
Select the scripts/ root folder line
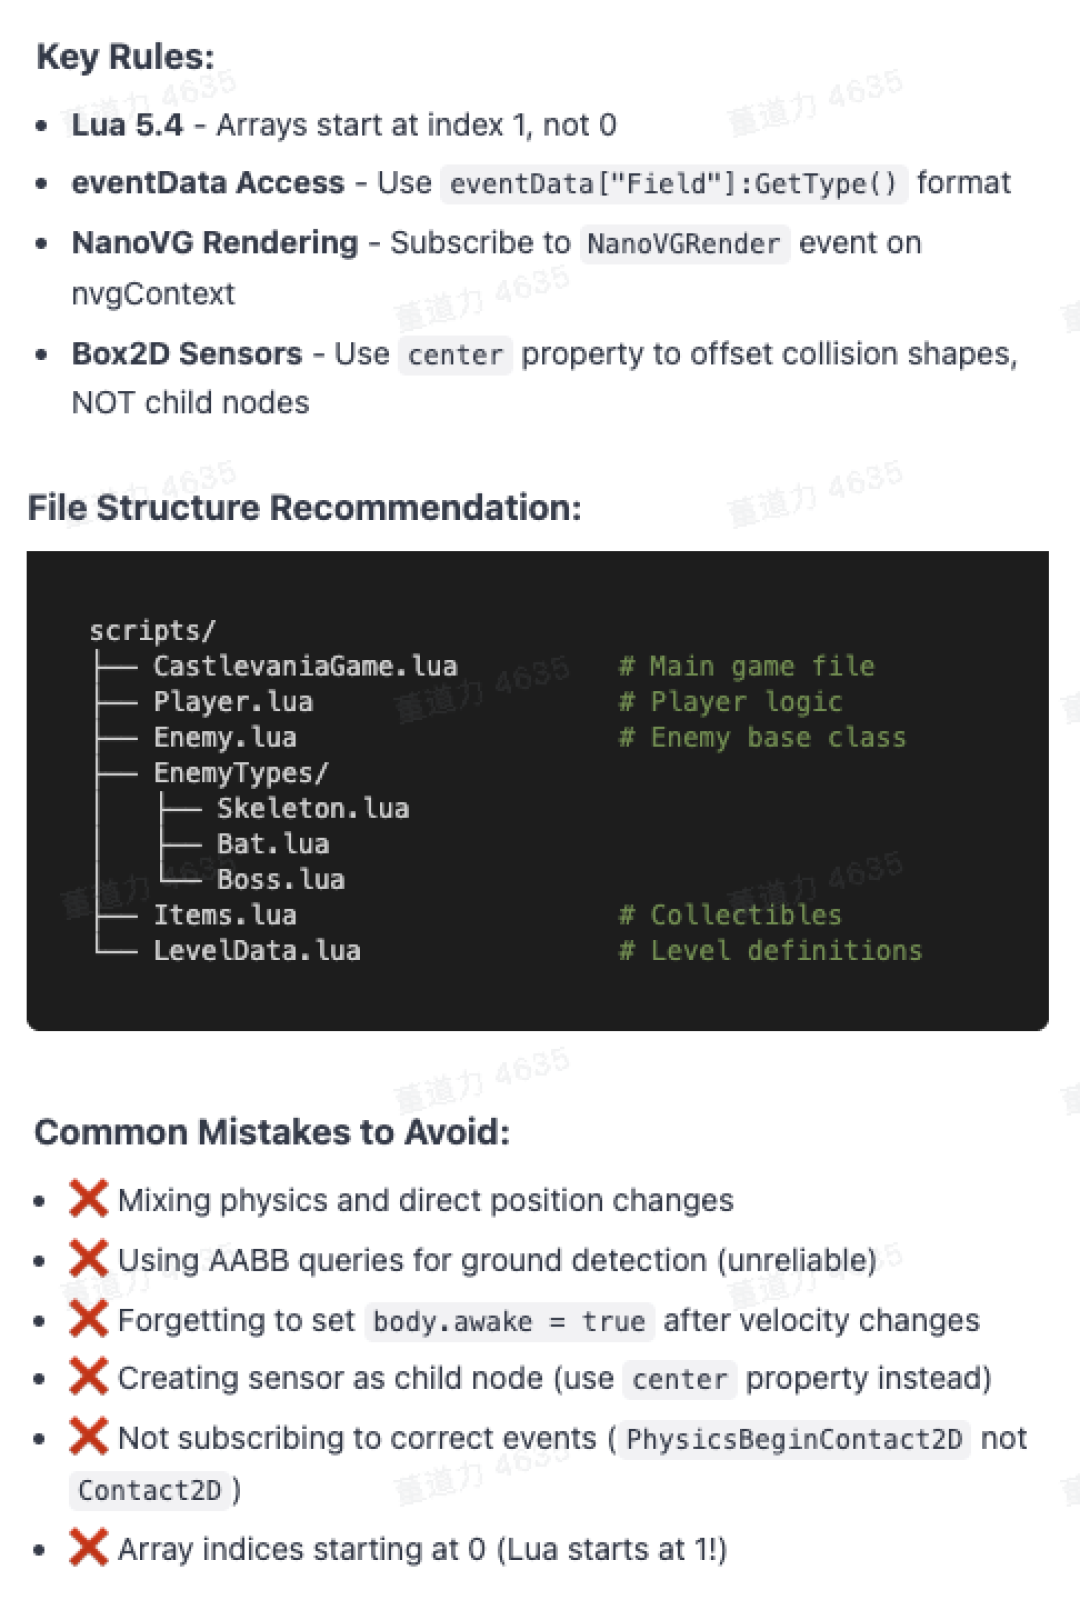click(x=152, y=631)
